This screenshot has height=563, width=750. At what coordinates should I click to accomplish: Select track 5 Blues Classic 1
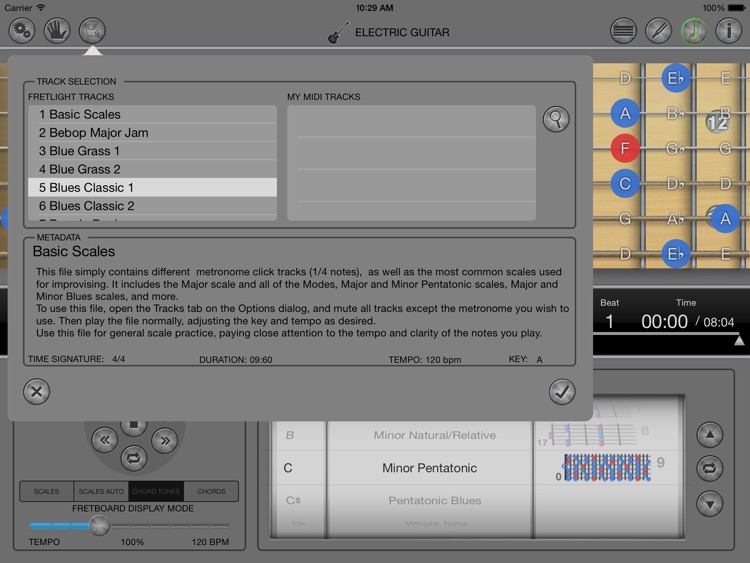pos(153,188)
